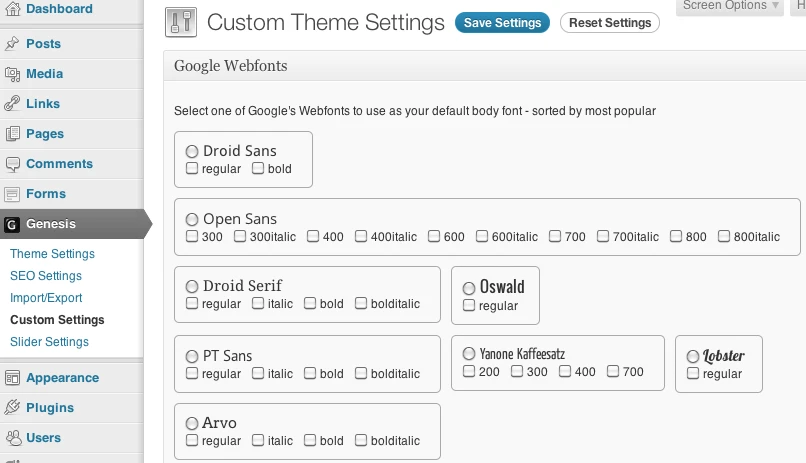Click the Forms icon in sidebar
Image resolution: width=806 pixels, height=463 pixels.
click(x=12, y=194)
